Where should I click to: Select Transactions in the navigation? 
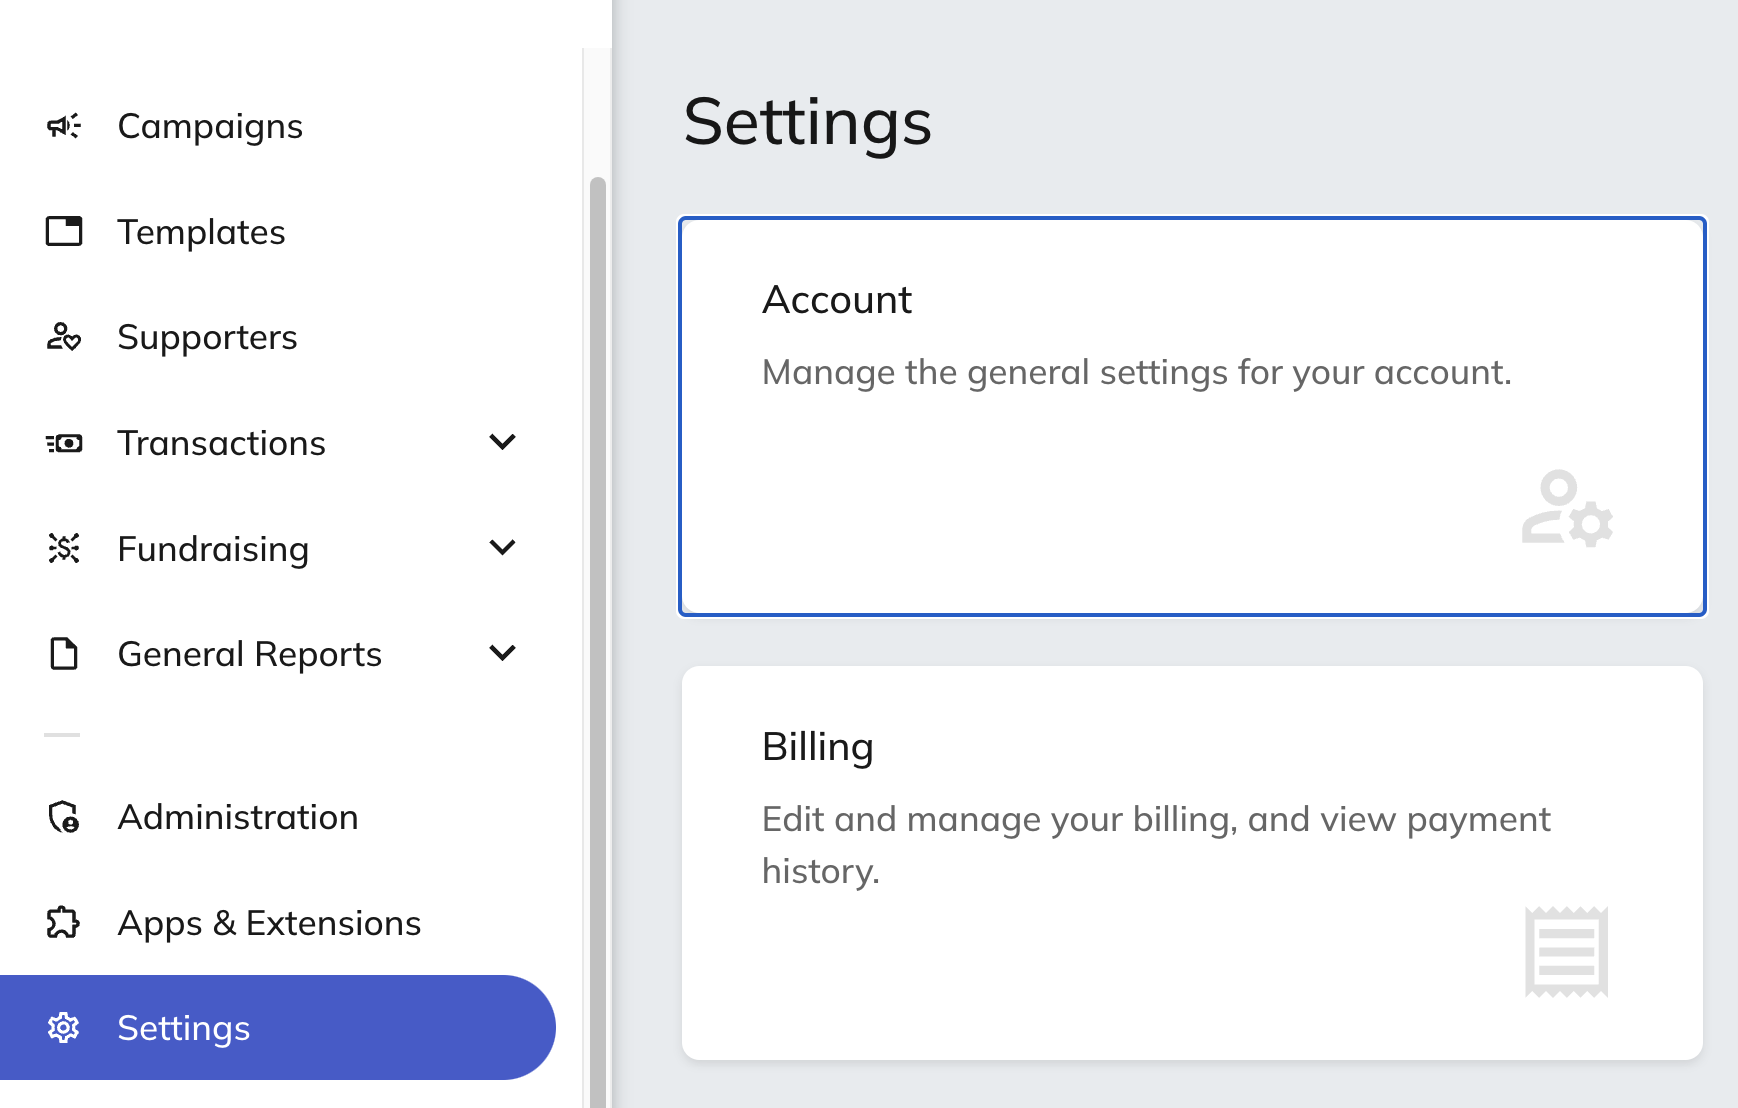point(221,443)
